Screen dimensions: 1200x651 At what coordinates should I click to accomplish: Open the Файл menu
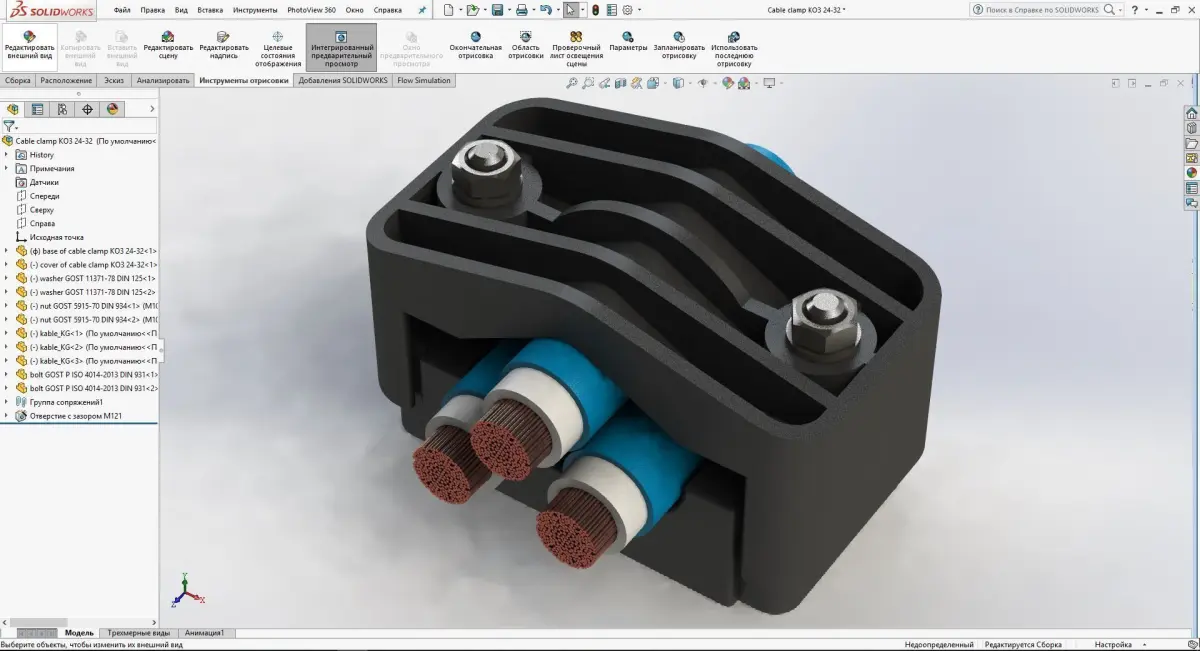coord(122,10)
